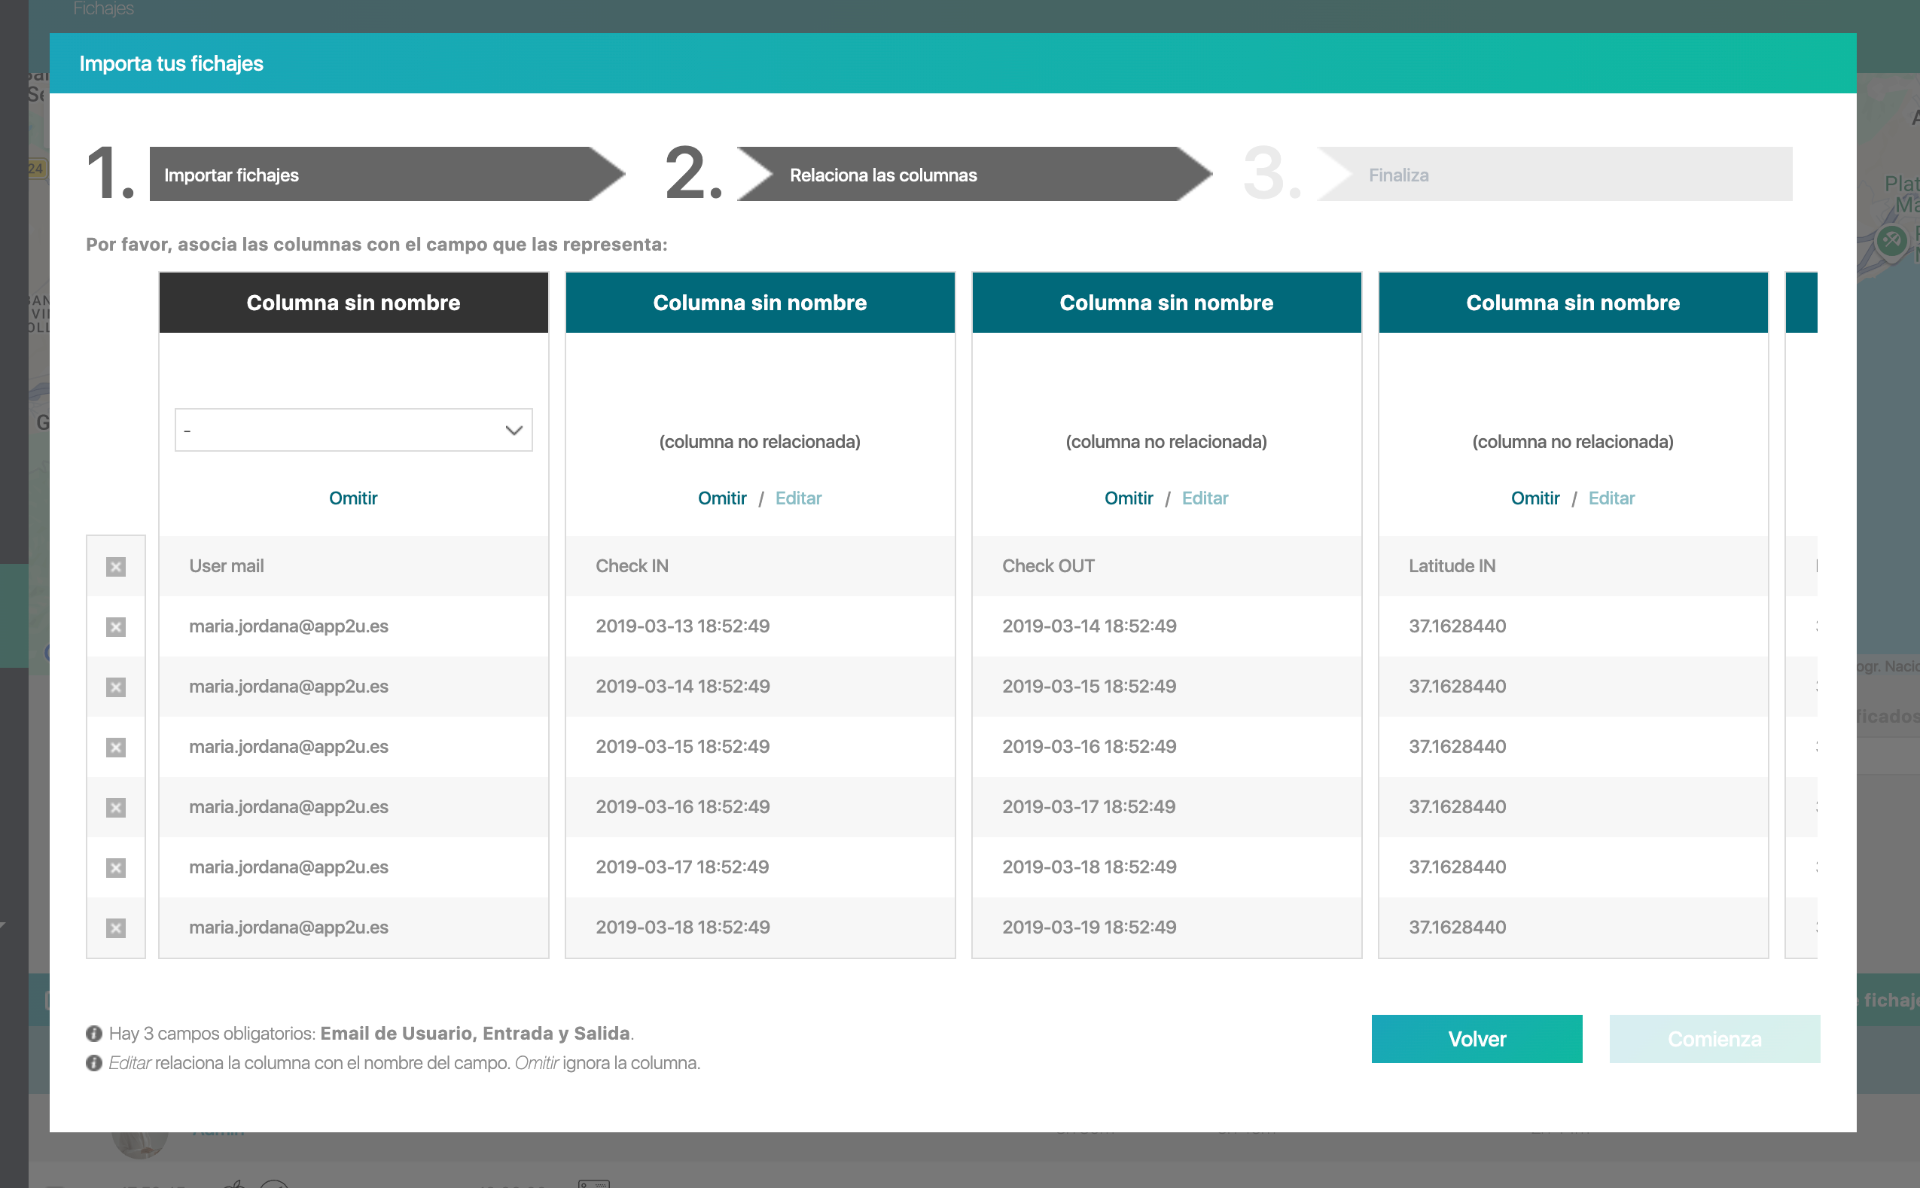Omit the Latitude IN column
This screenshot has width=1920, height=1188.
[x=1535, y=498]
